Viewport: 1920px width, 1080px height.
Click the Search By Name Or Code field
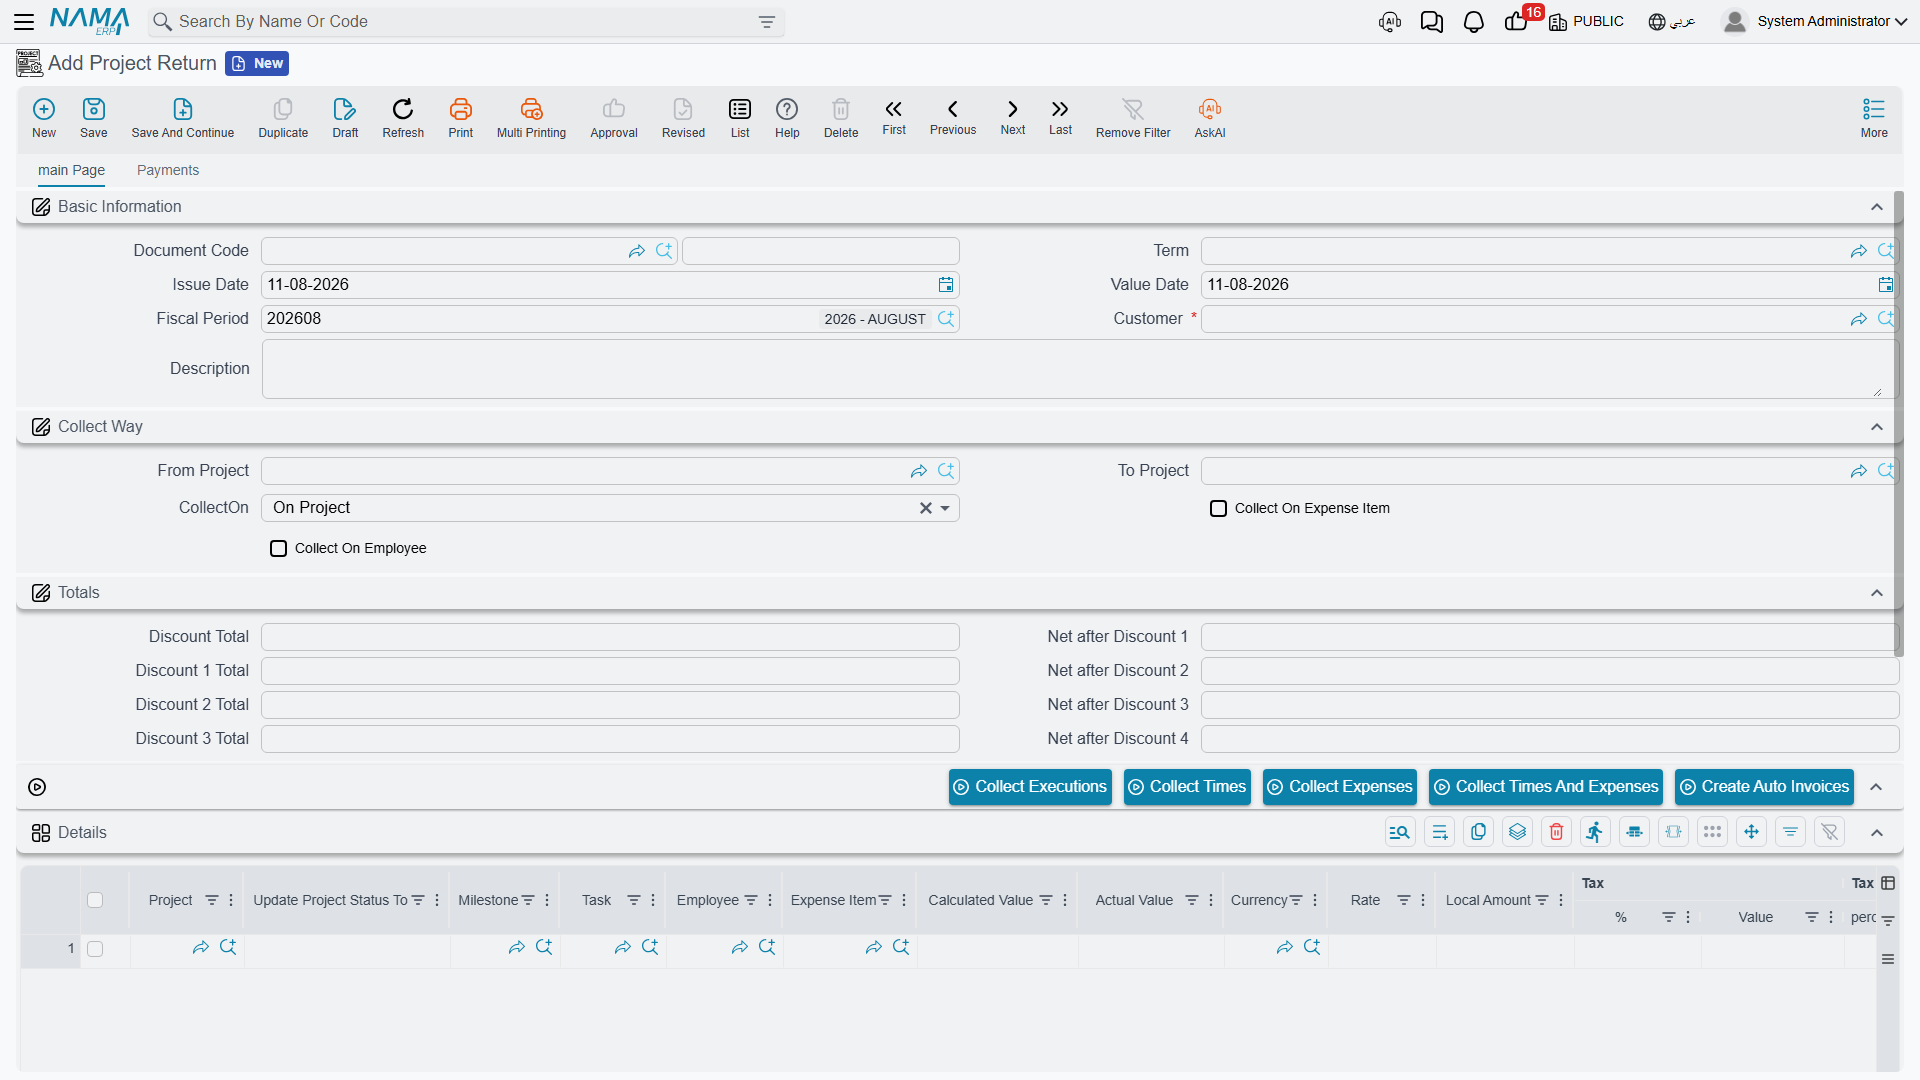pyautogui.click(x=465, y=22)
